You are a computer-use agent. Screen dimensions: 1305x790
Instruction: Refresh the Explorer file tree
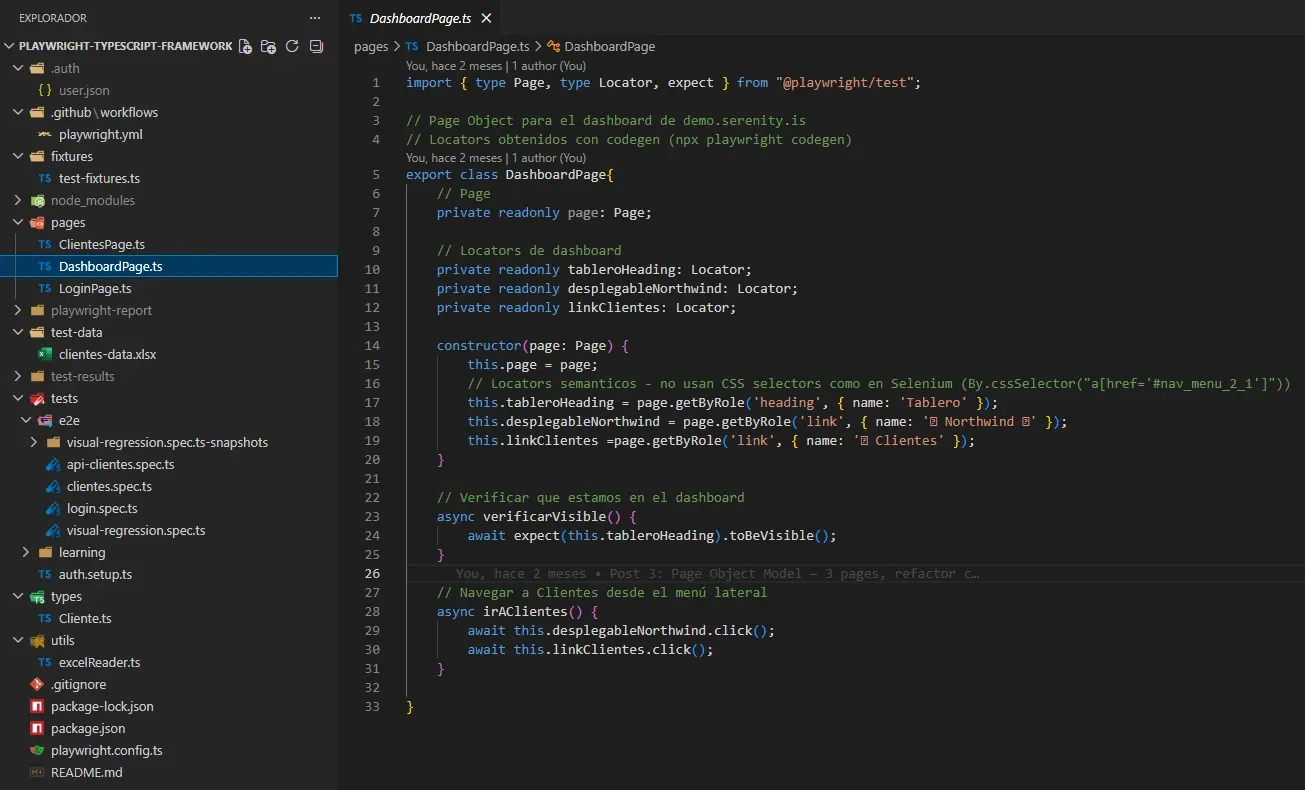(292, 46)
